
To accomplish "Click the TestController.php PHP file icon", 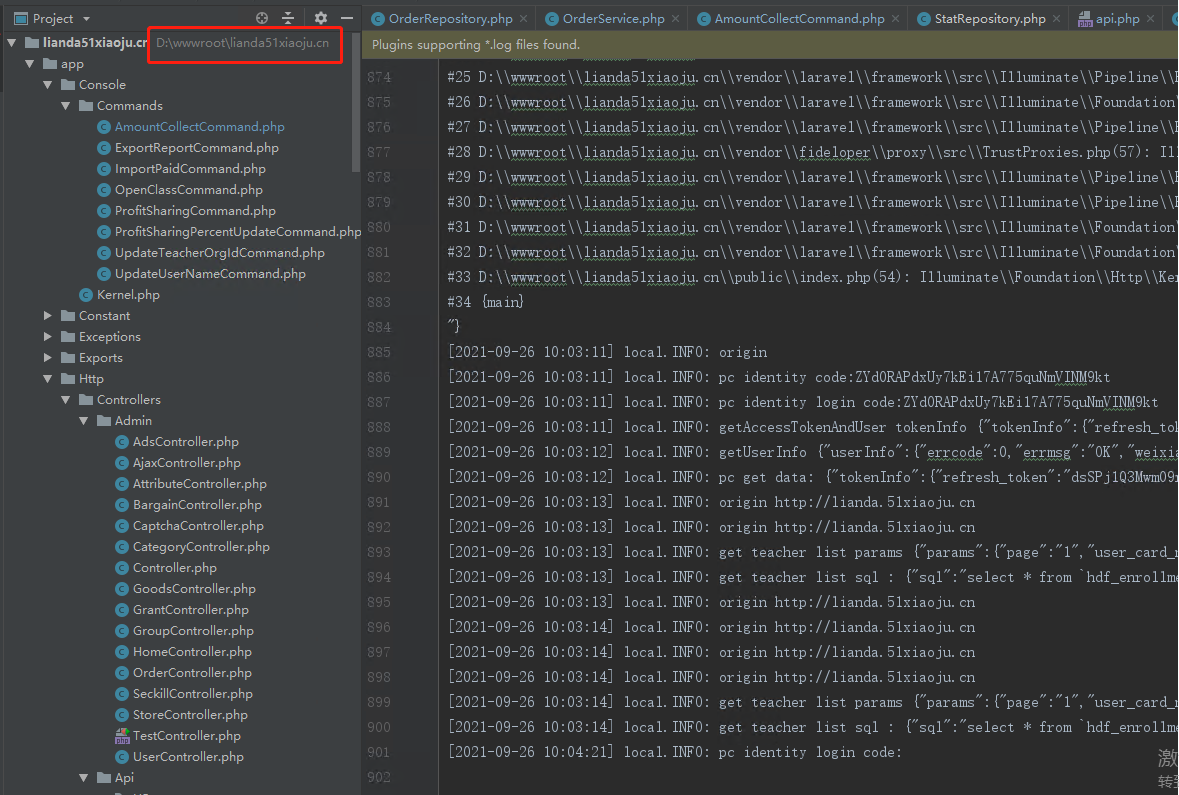I will [122, 736].
